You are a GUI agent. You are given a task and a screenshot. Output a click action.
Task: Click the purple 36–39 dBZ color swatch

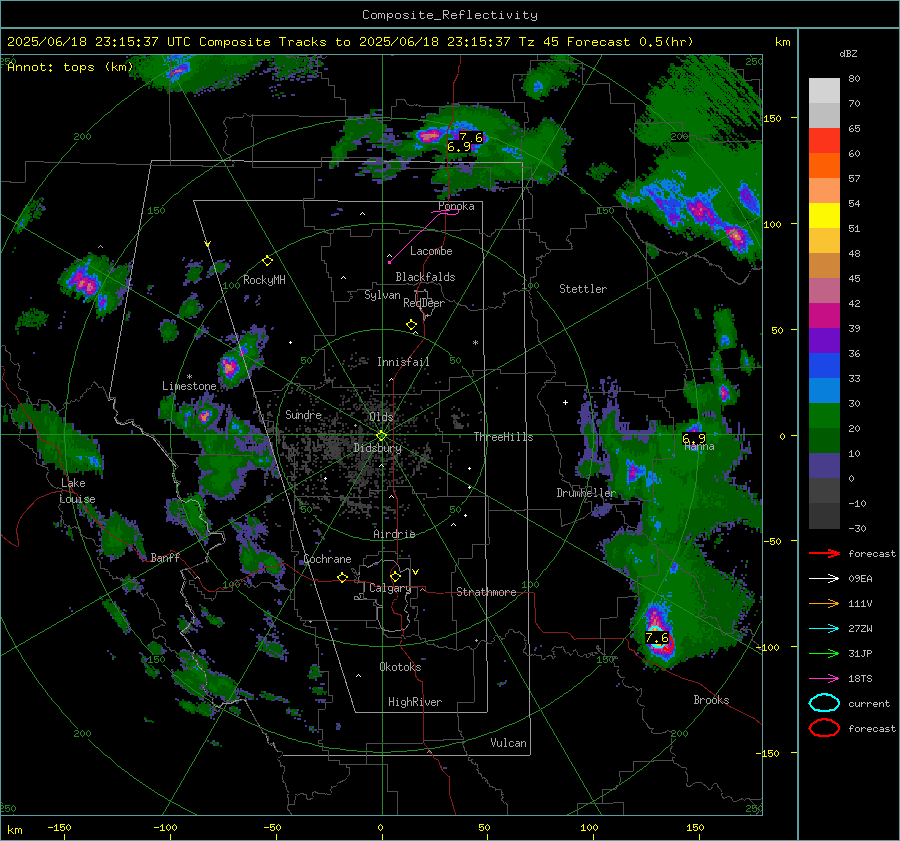pos(824,340)
